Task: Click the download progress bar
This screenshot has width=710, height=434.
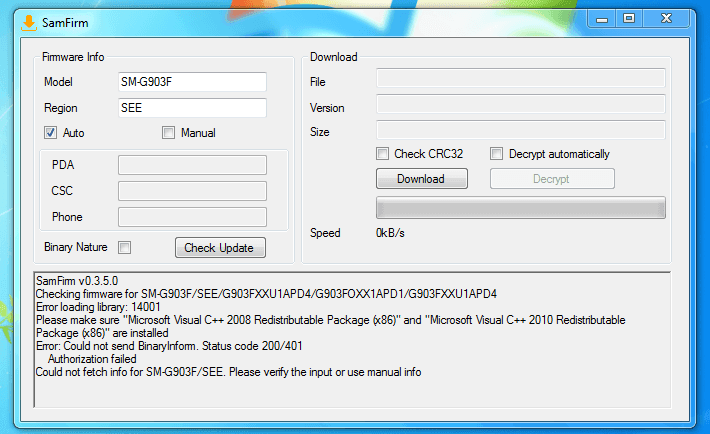Action: point(521,208)
